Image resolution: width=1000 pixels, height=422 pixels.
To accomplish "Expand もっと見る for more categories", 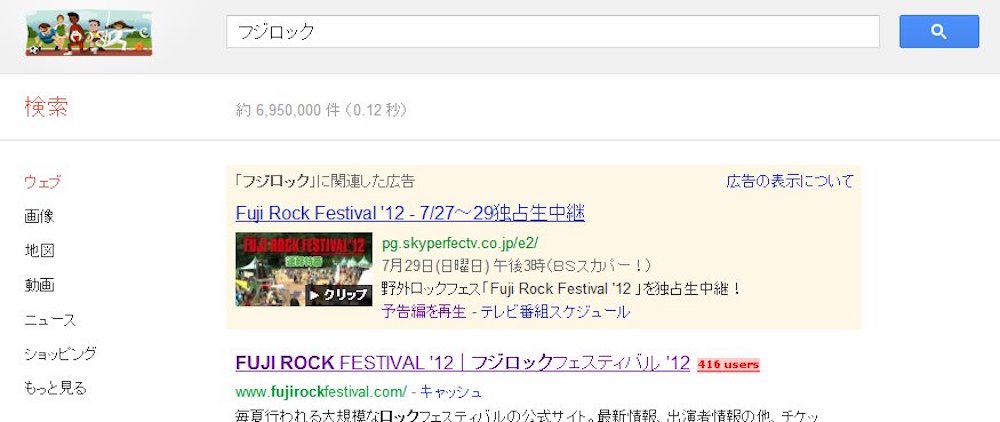I will 55,388.
